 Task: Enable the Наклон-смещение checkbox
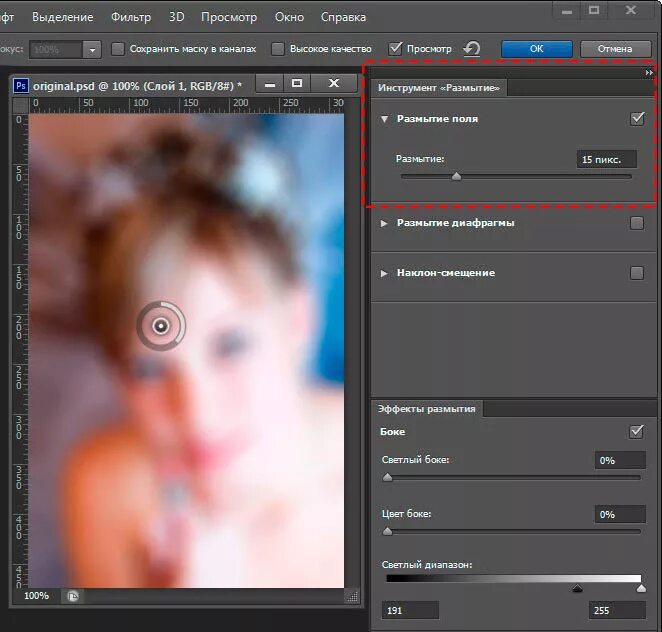[637, 273]
